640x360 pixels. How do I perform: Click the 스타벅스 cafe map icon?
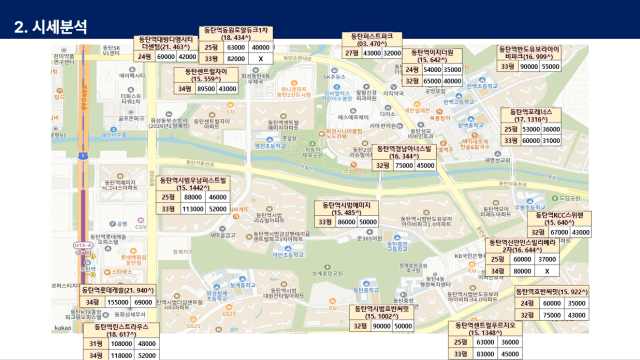coord(107,272)
